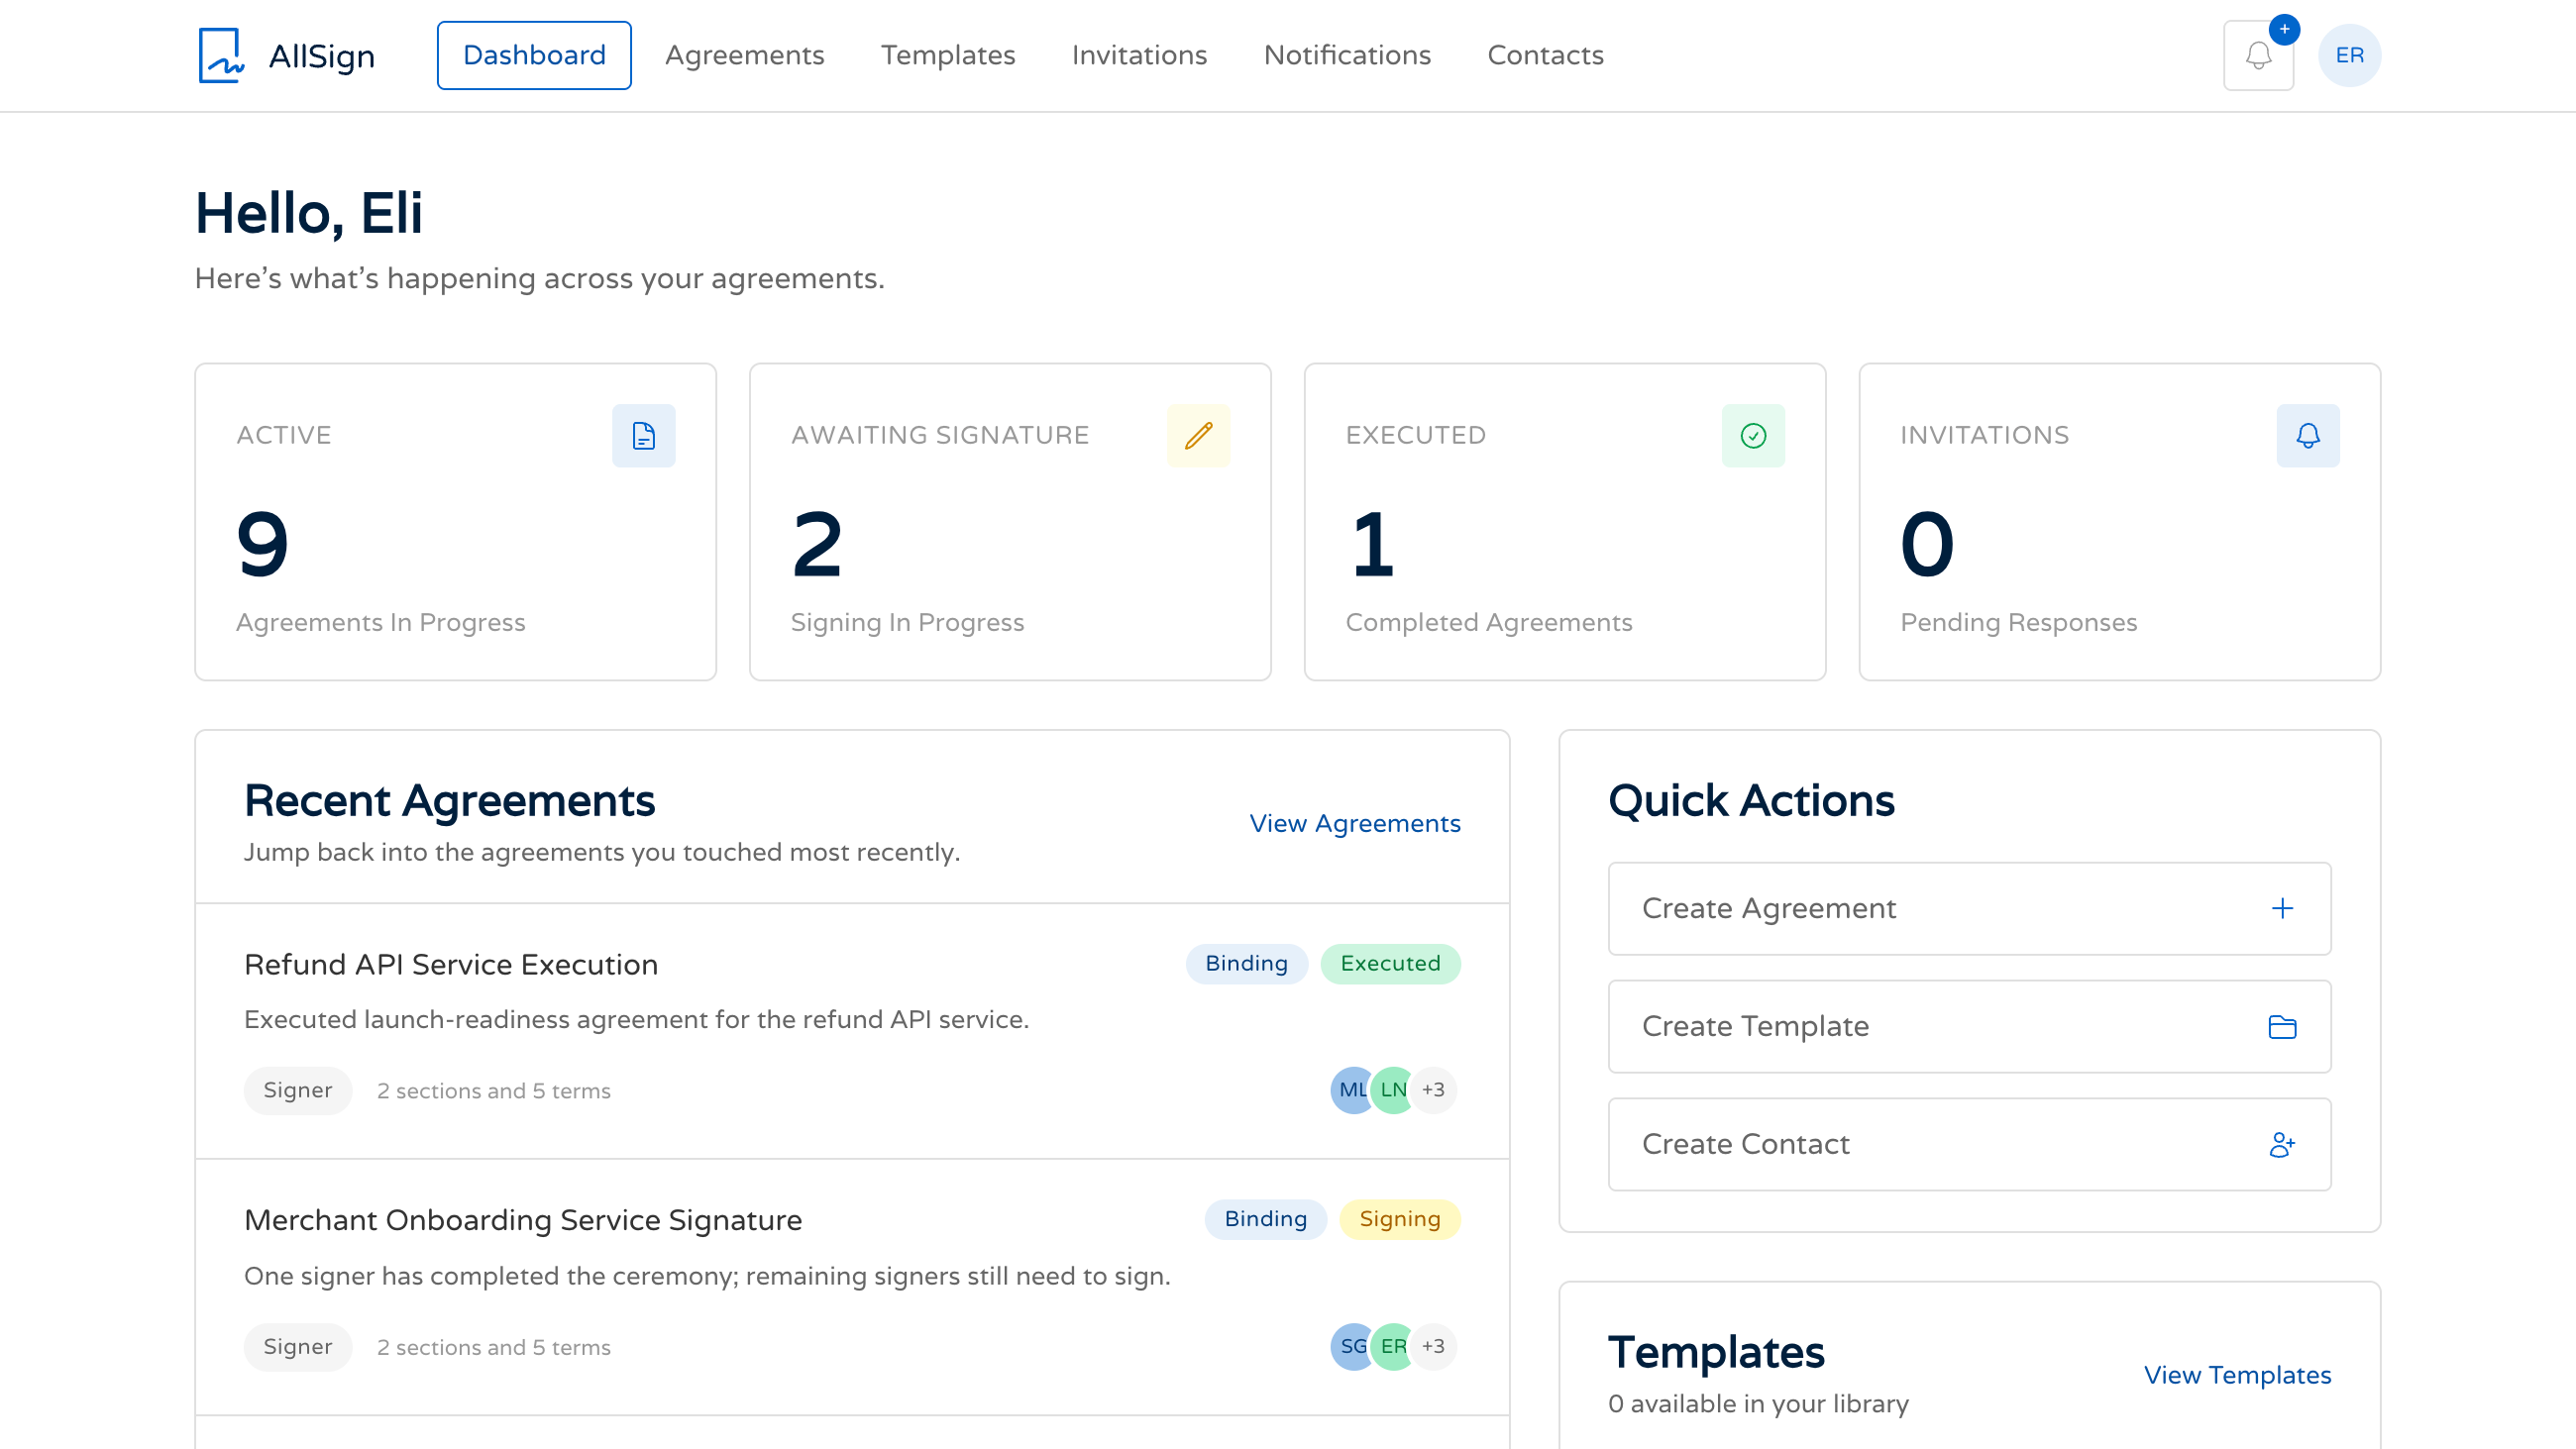
Task: Click the AllSign brand name
Action: [322, 56]
